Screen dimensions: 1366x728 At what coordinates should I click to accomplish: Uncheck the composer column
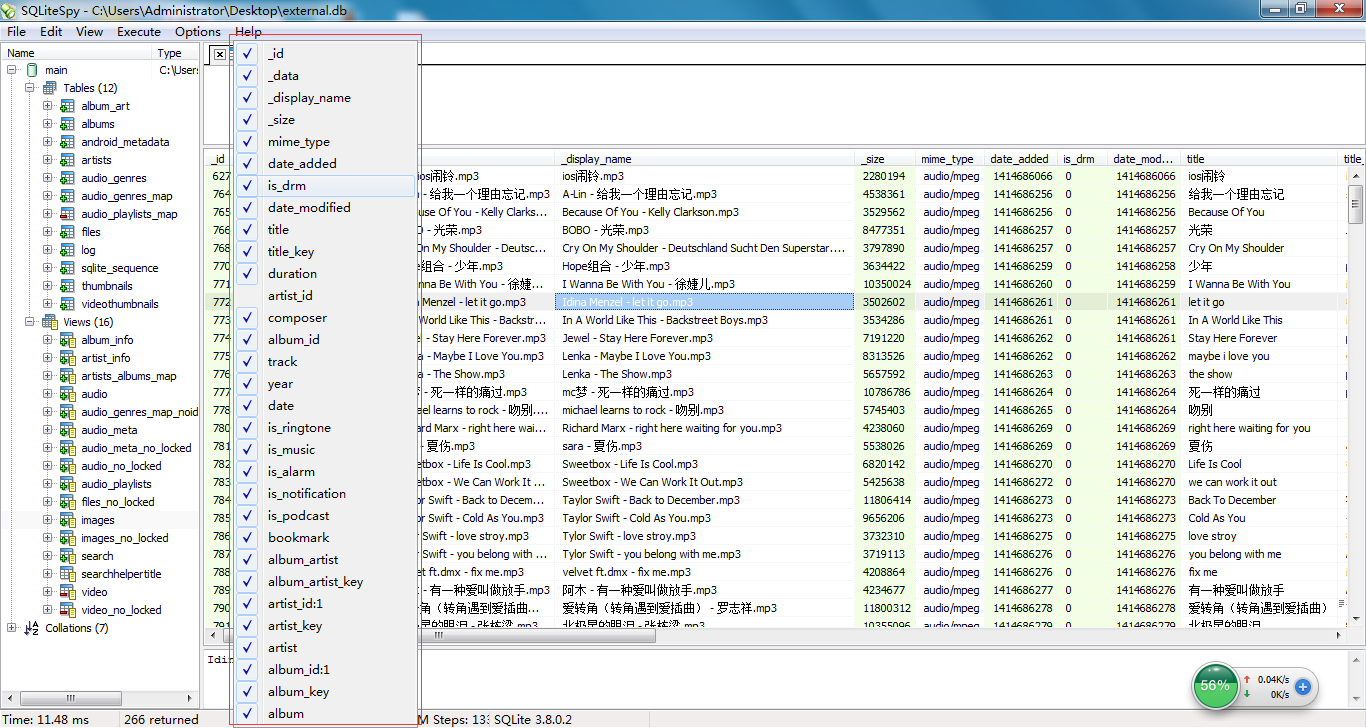[x=247, y=318]
